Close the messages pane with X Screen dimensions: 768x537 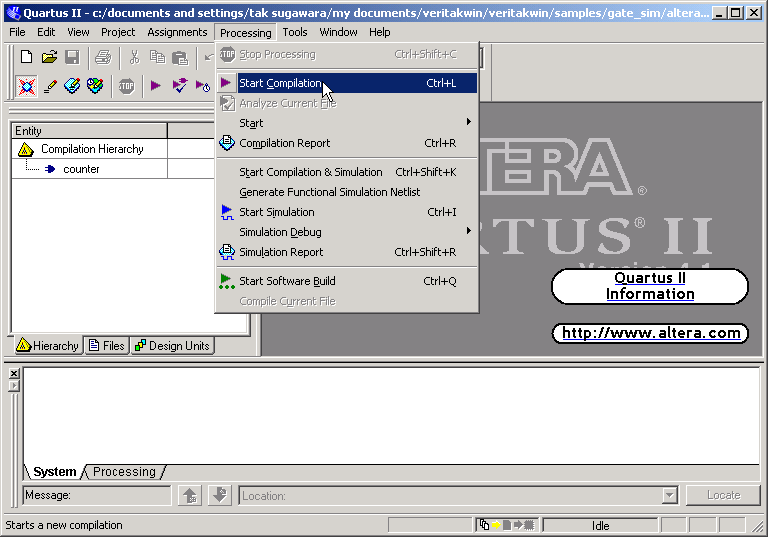pyautogui.click(x=14, y=373)
